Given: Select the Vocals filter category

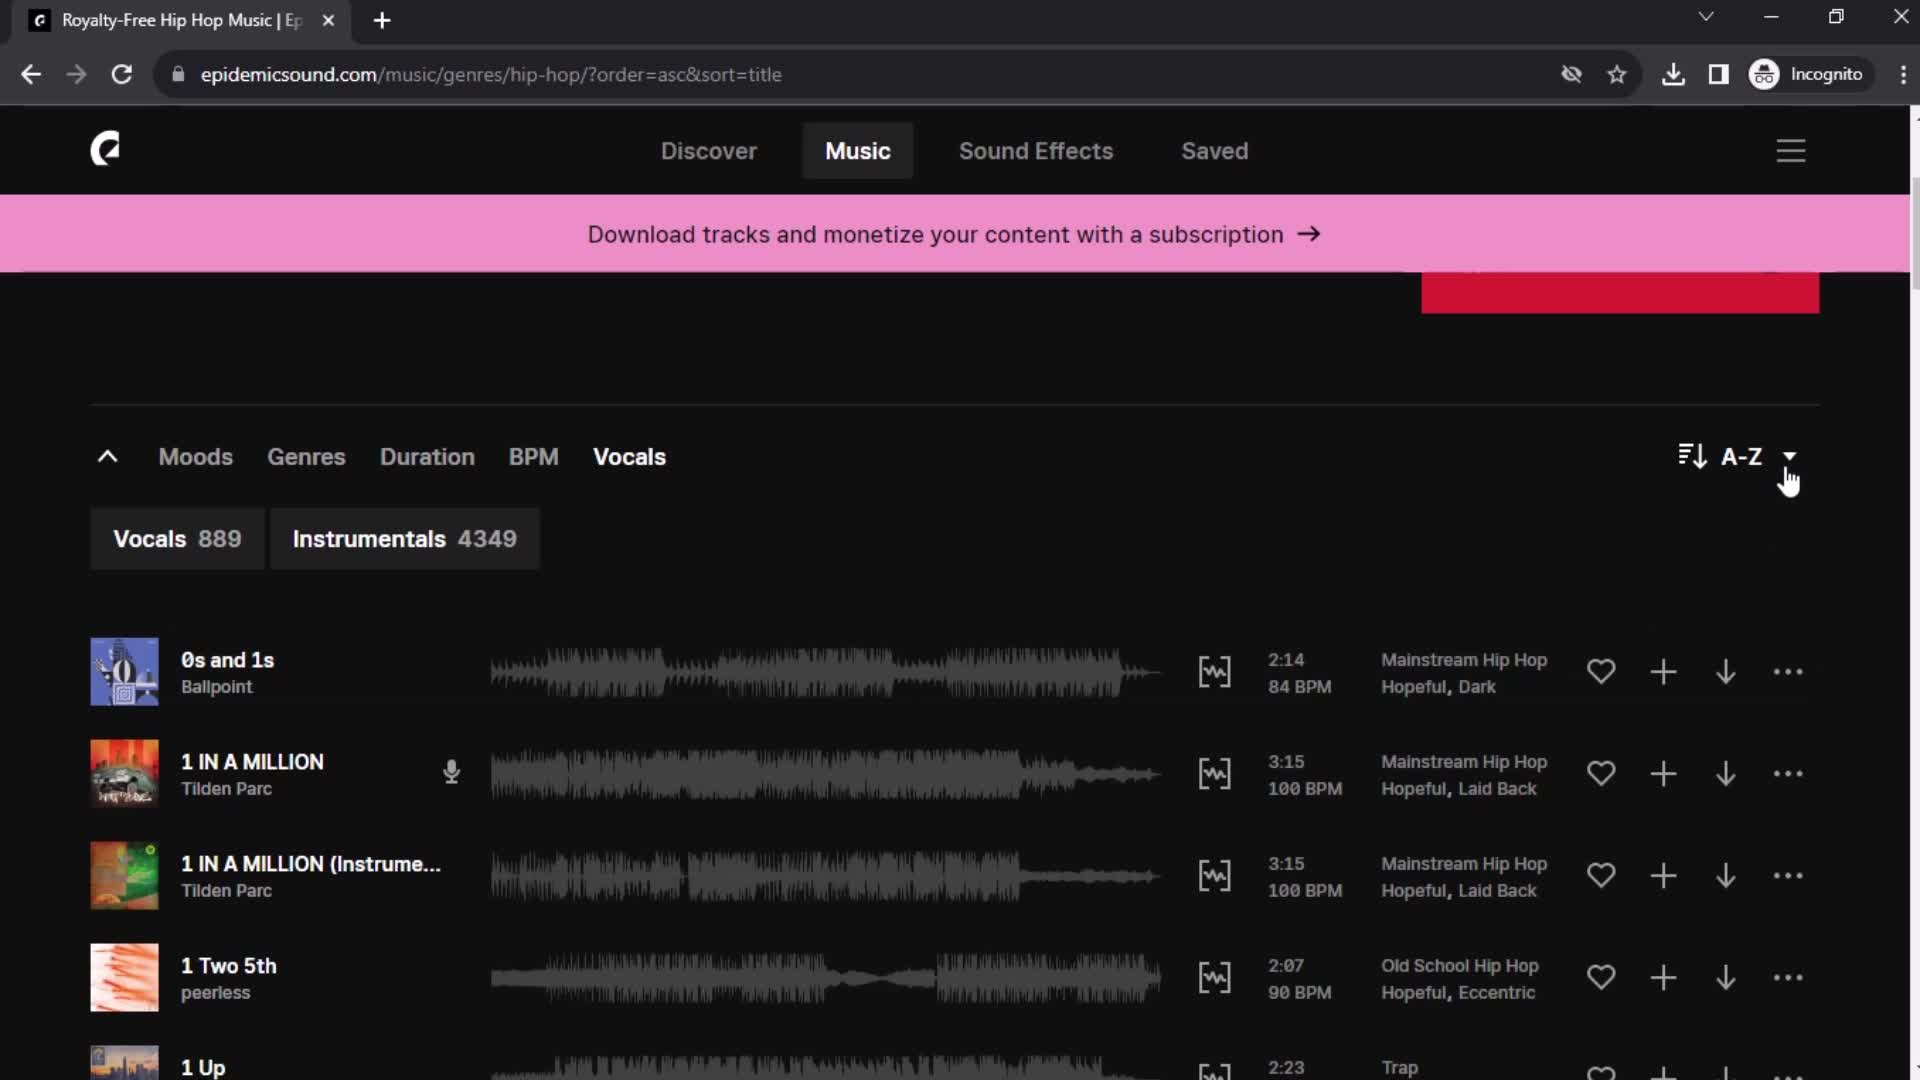Looking at the screenshot, I should tap(629, 457).
